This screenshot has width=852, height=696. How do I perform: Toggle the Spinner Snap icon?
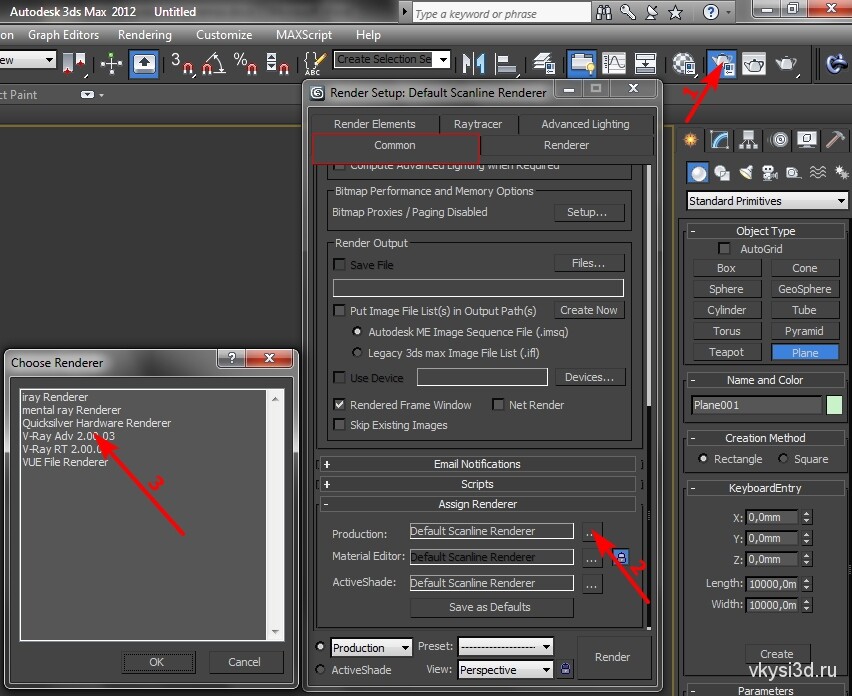[277, 64]
